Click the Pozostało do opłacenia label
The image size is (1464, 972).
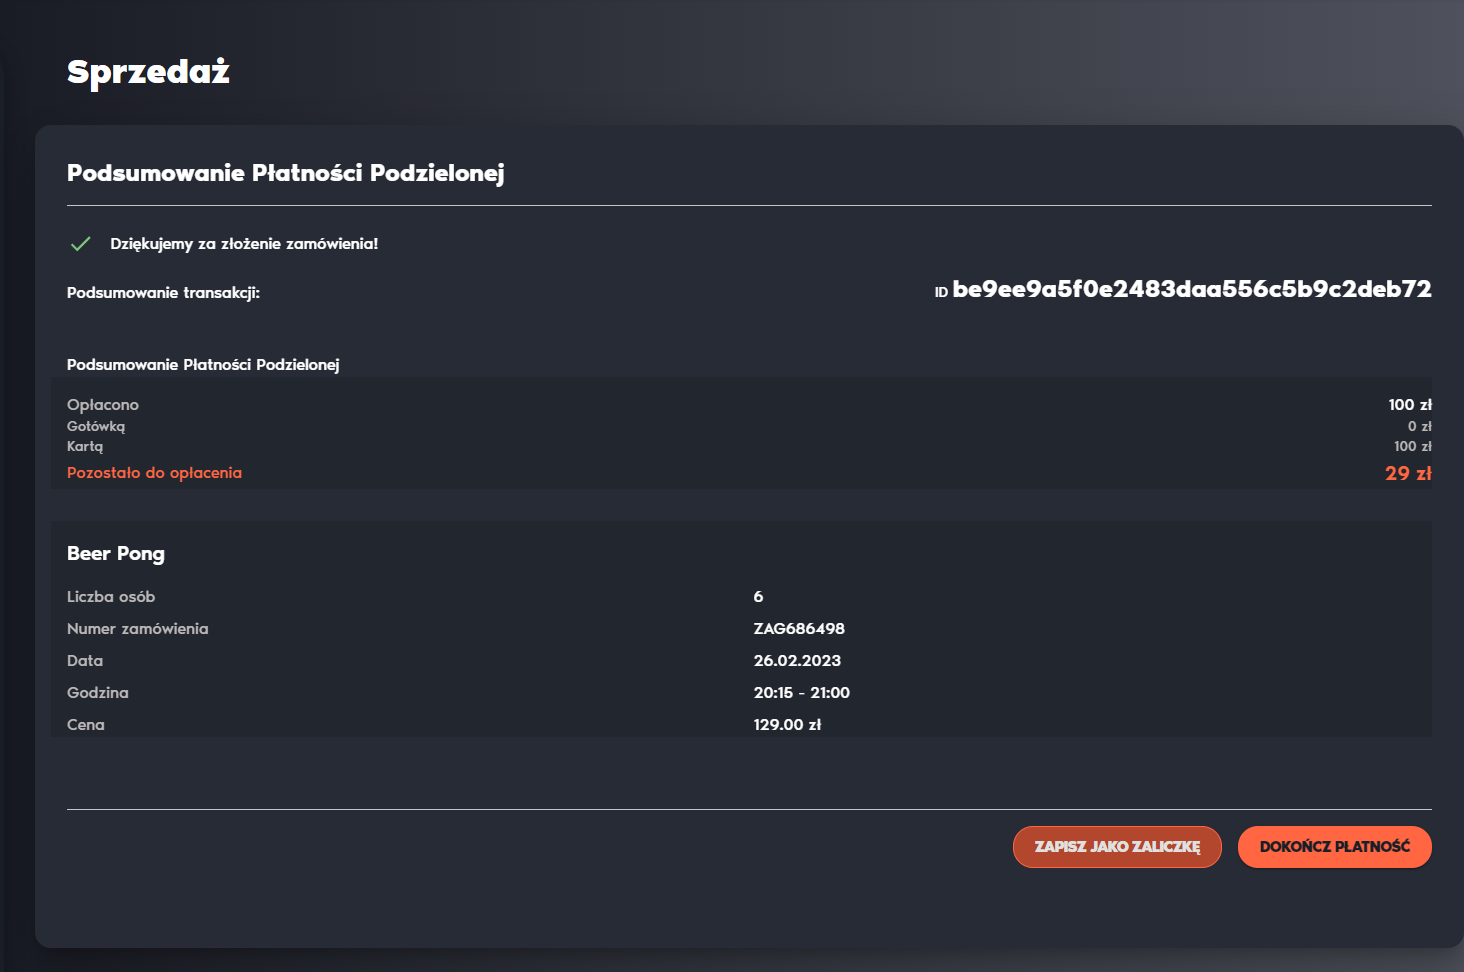click(x=154, y=473)
